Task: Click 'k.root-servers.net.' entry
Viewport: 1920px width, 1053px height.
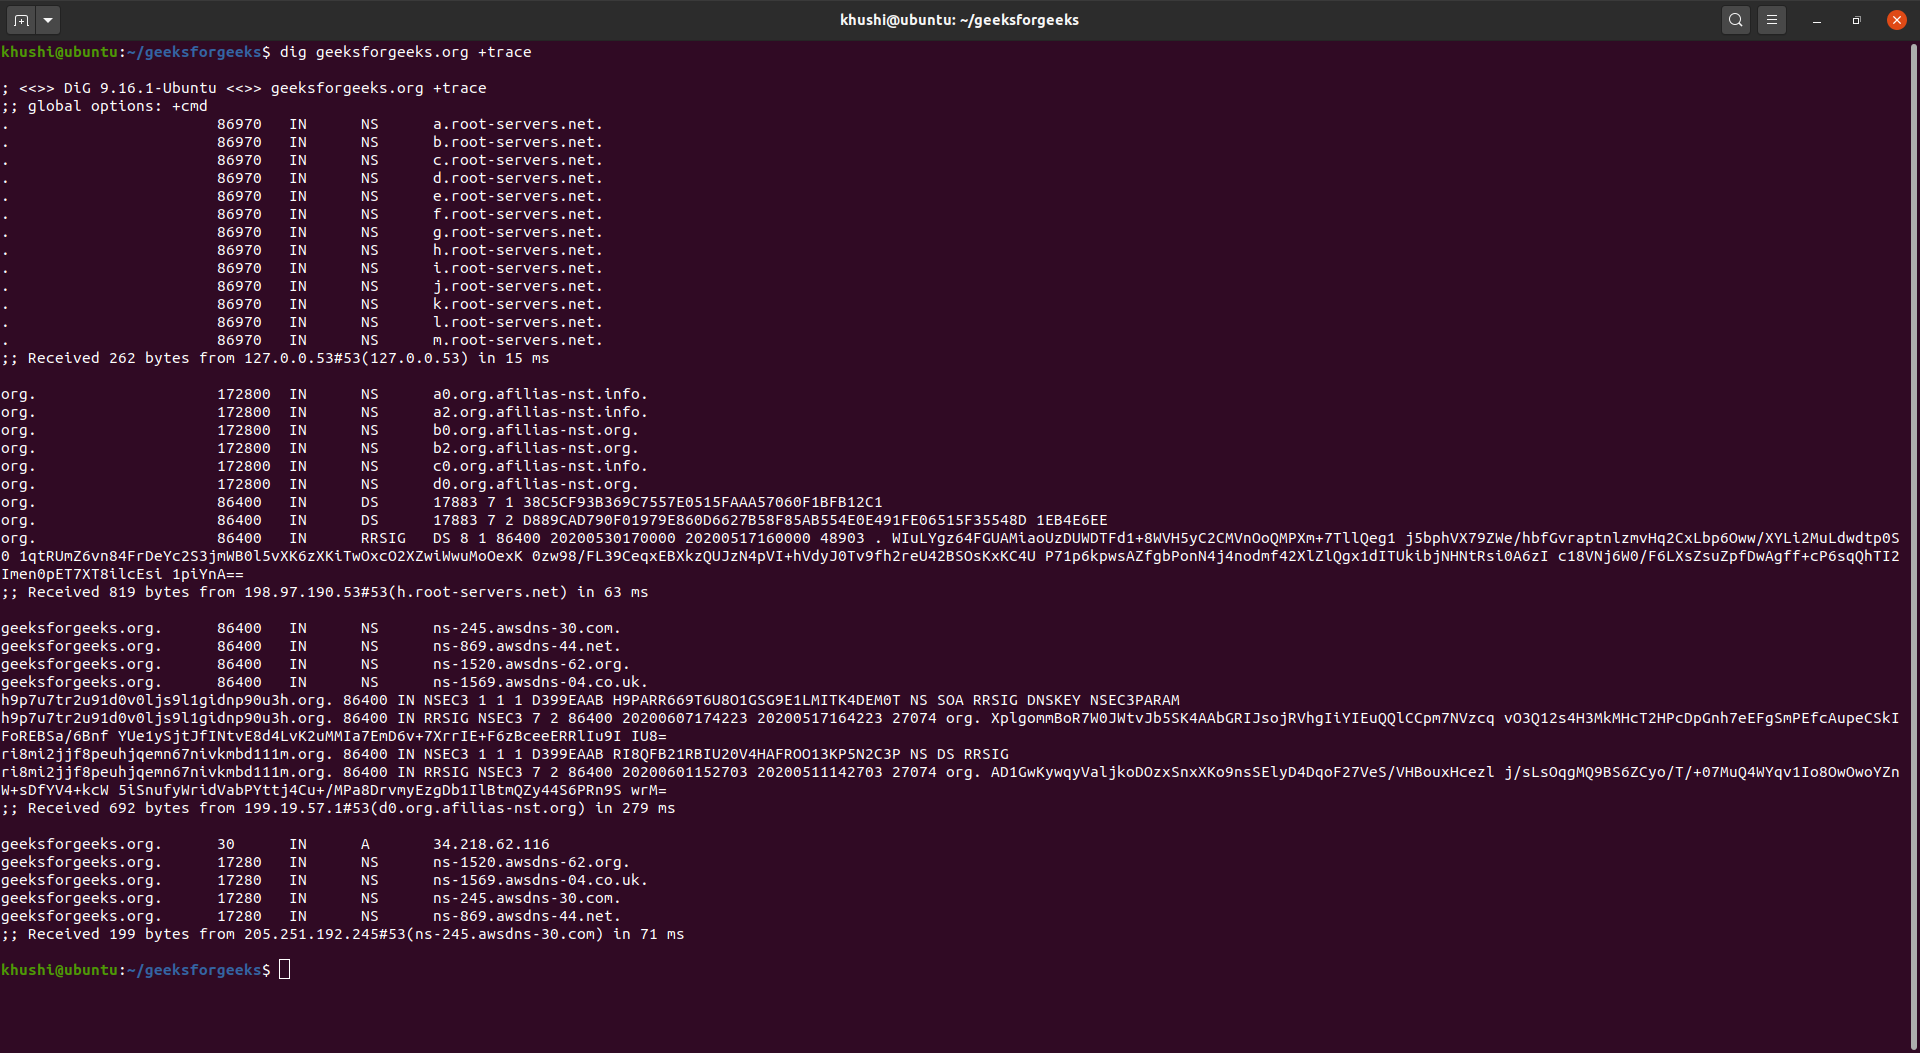Action: [517, 304]
